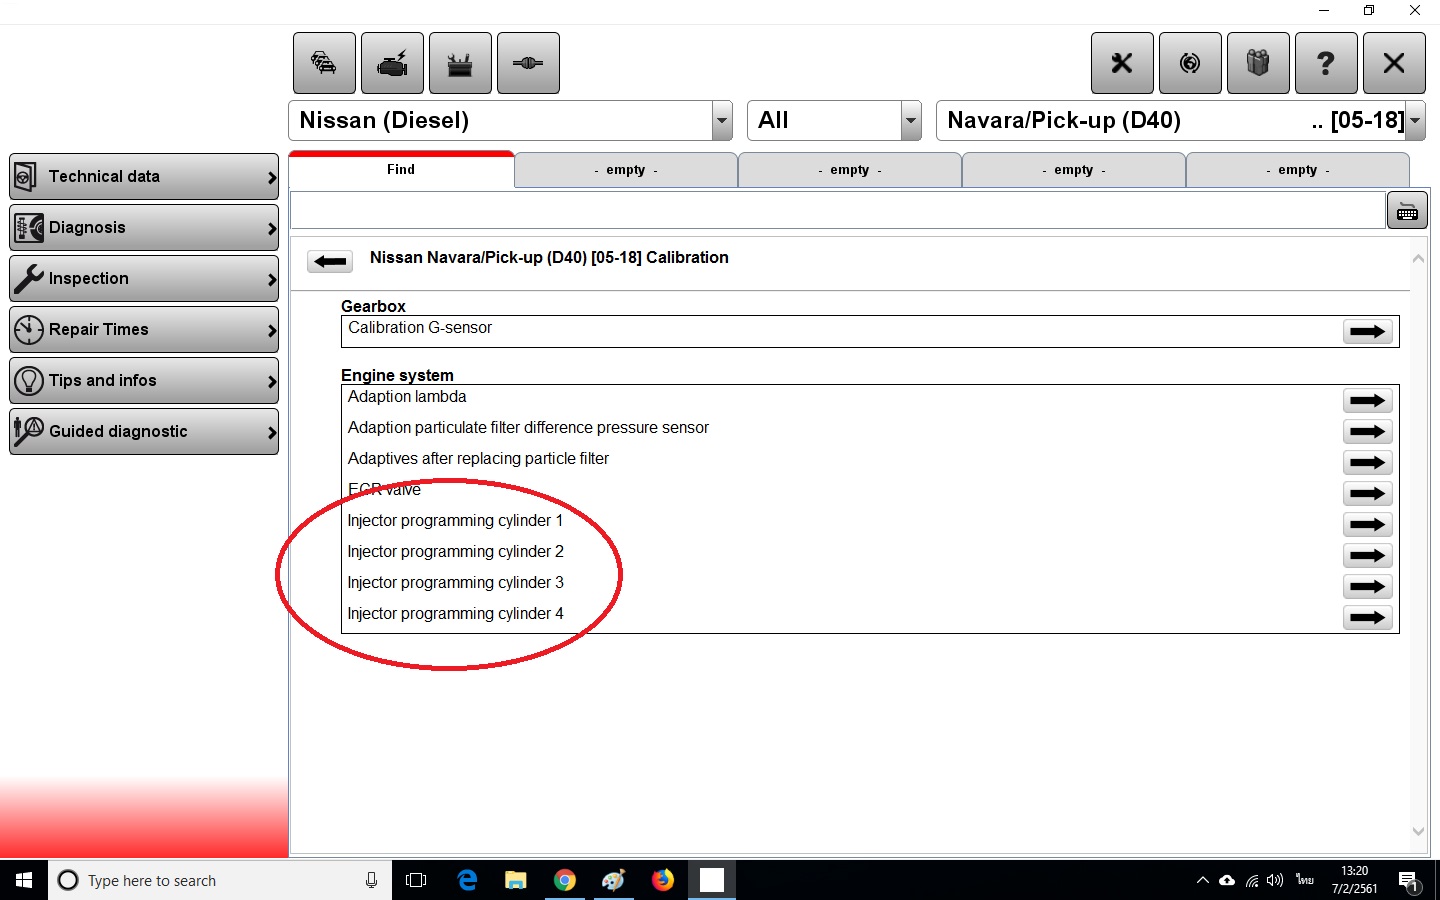Click the refresh/update circular icon
1440x900 pixels.
pos(1190,63)
